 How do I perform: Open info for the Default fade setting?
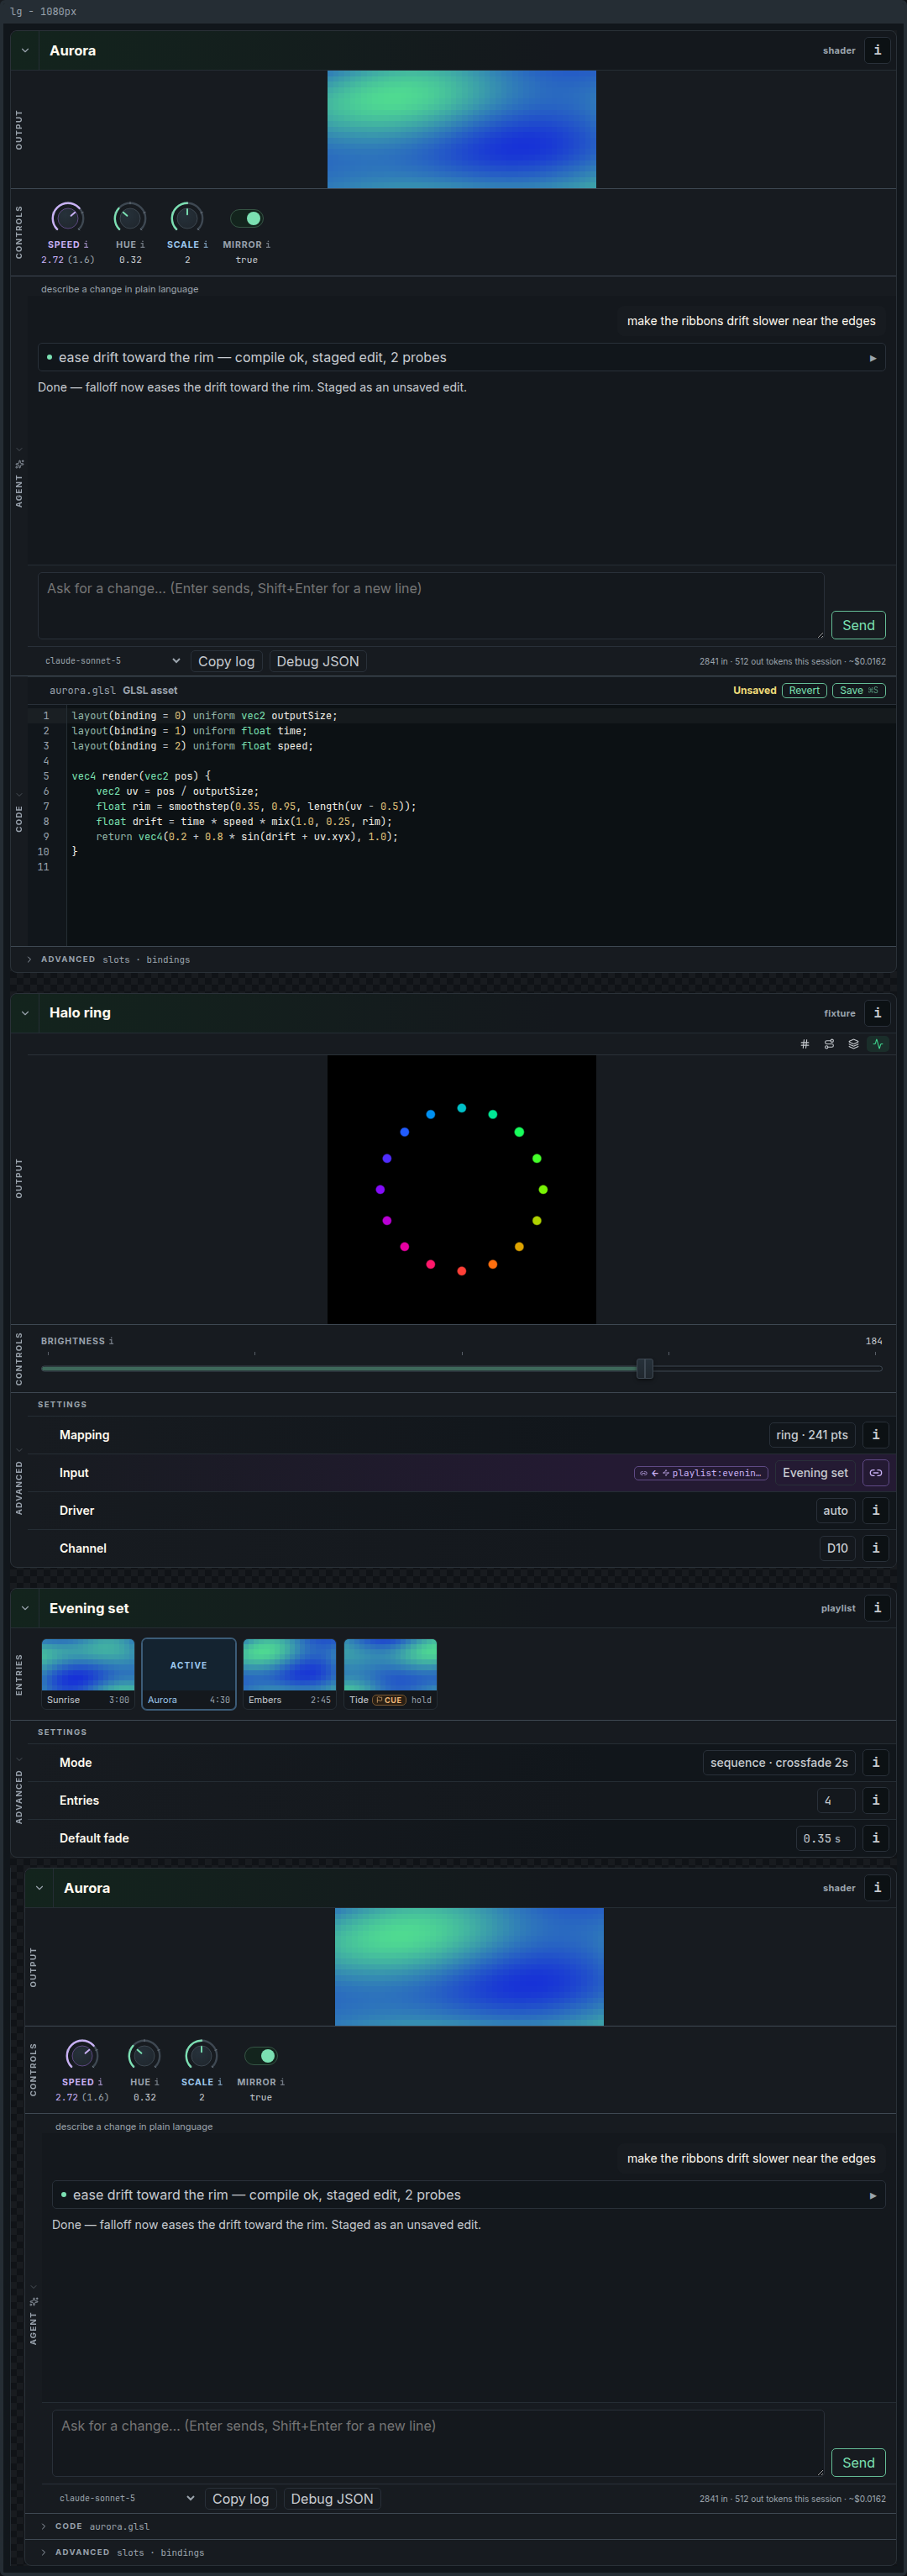point(876,1838)
